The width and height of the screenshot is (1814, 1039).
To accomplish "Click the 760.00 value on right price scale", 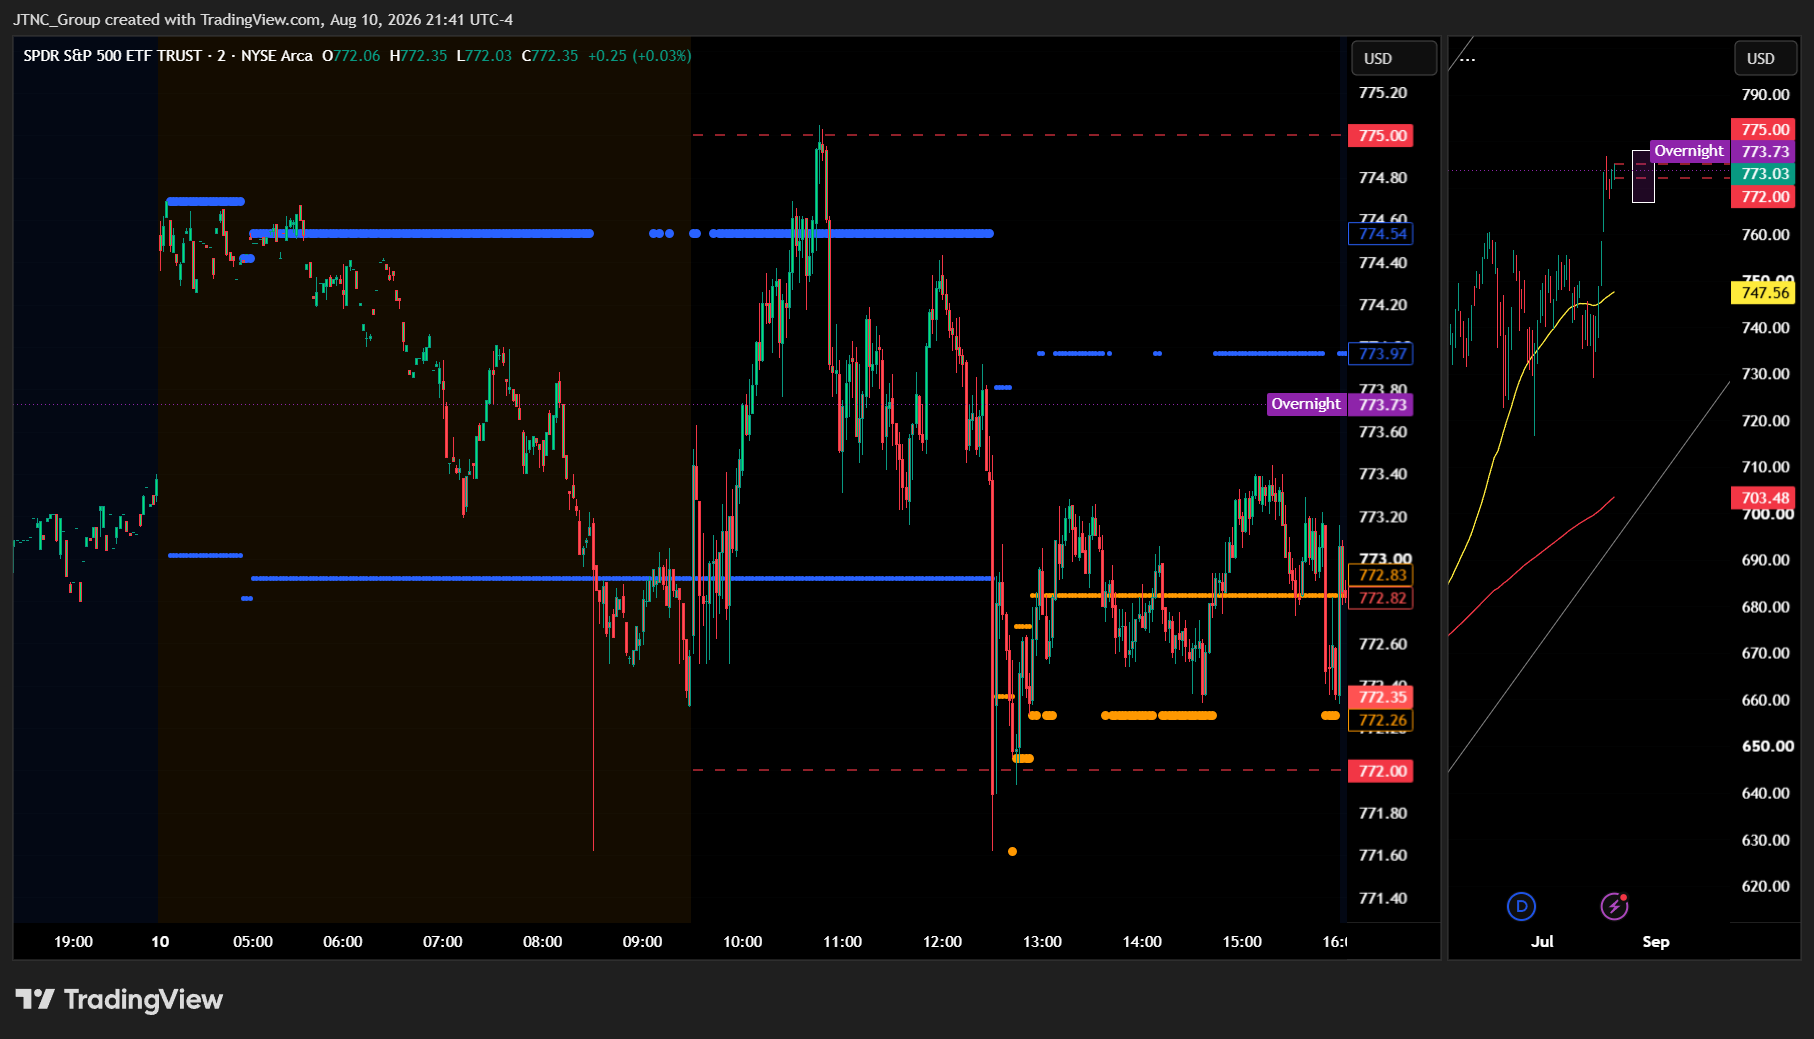I will click(x=1766, y=235).
